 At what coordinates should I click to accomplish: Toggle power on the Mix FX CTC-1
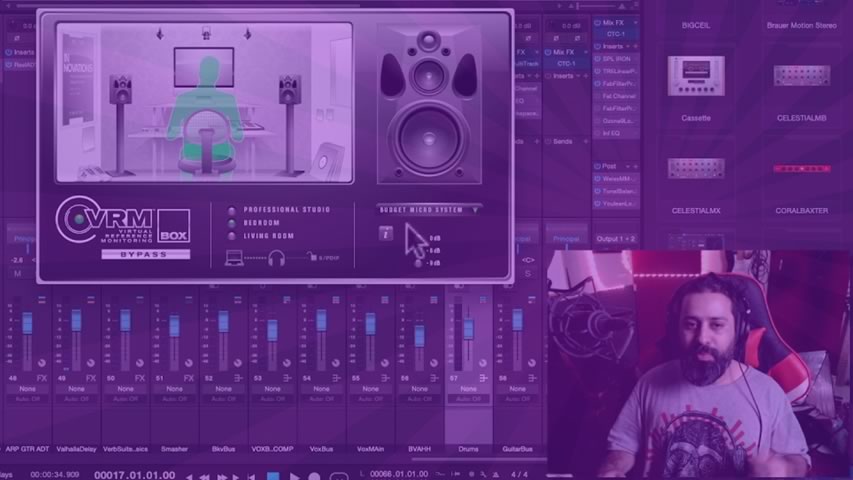(x=597, y=23)
